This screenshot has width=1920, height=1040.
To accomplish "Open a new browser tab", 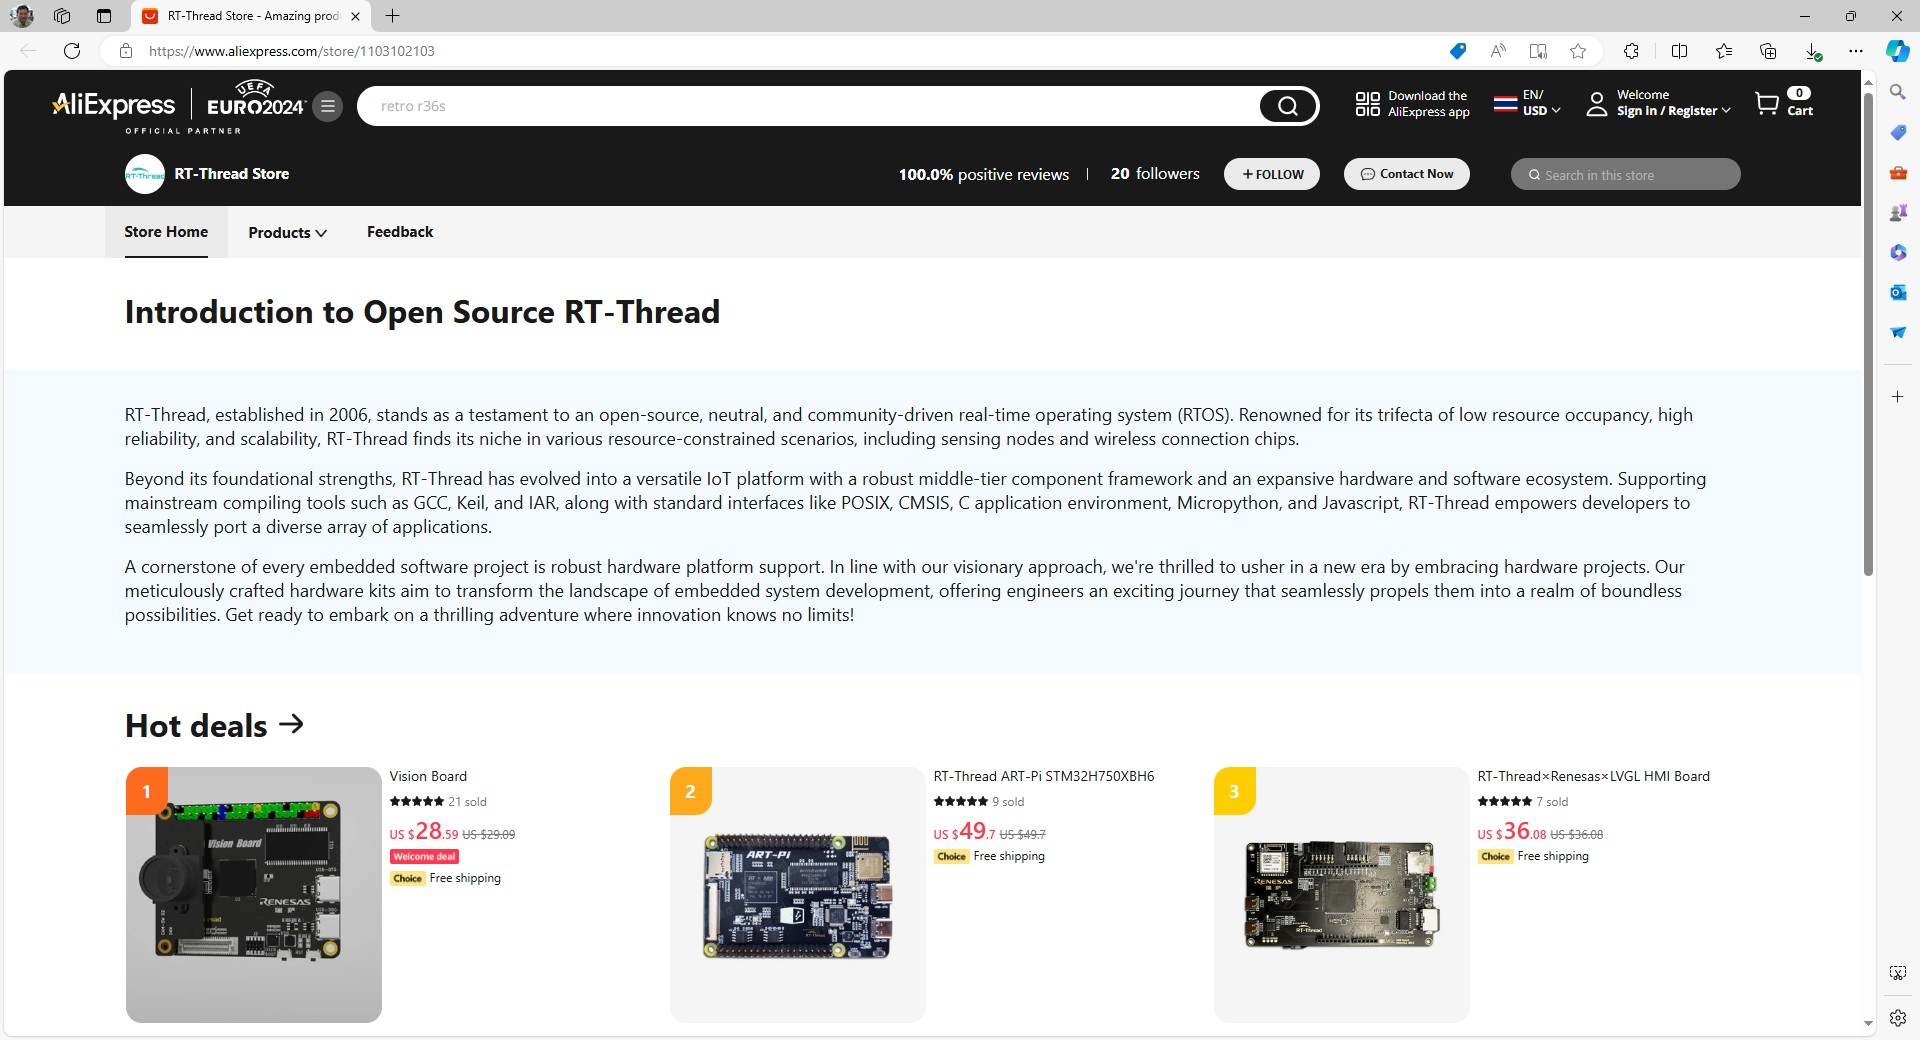I will pyautogui.click(x=393, y=16).
